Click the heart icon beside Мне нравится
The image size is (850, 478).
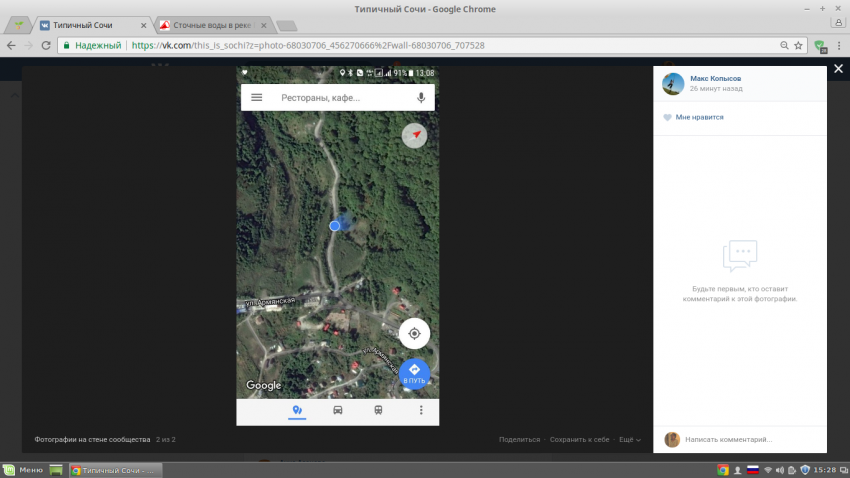click(x=667, y=117)
